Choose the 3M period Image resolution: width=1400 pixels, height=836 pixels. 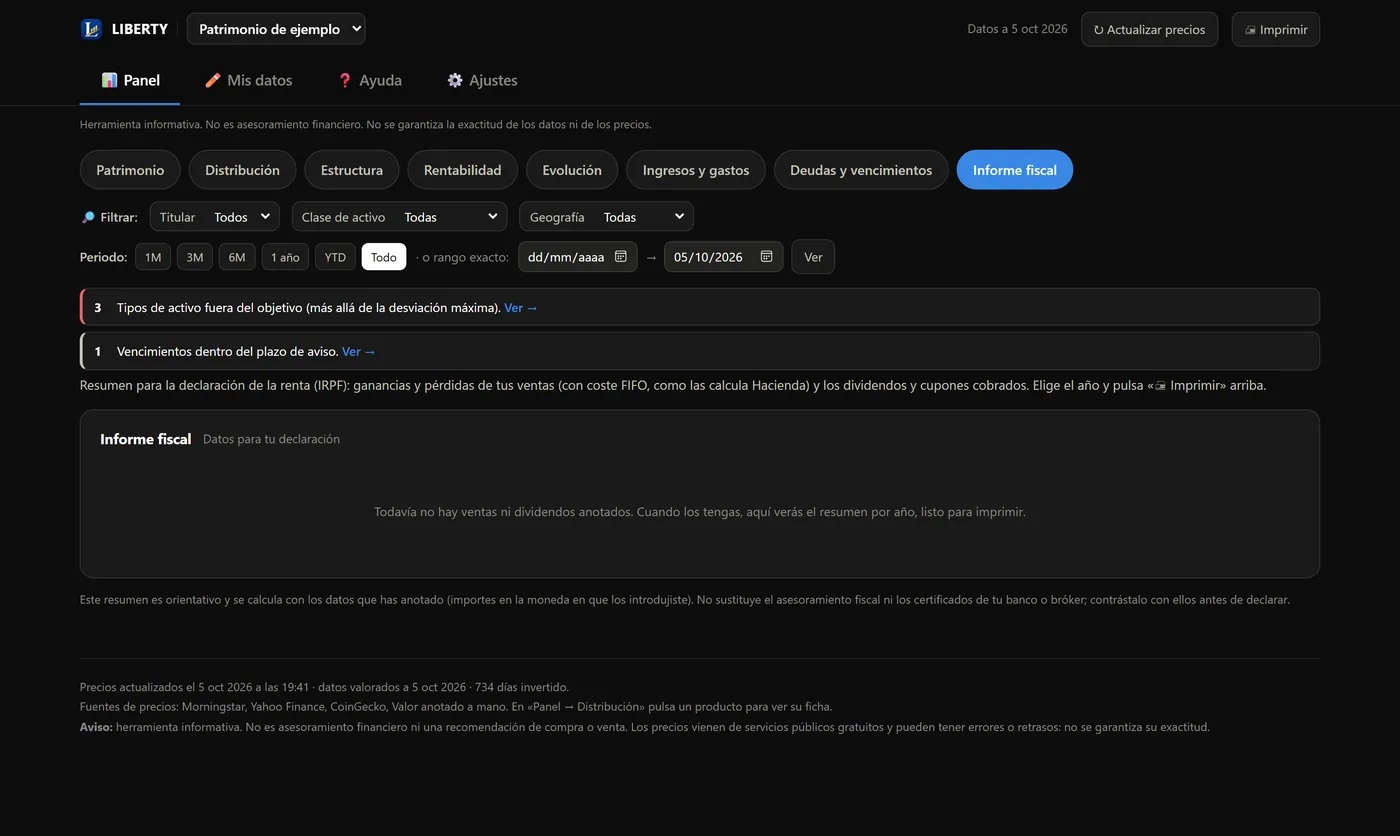click(195, 257)
